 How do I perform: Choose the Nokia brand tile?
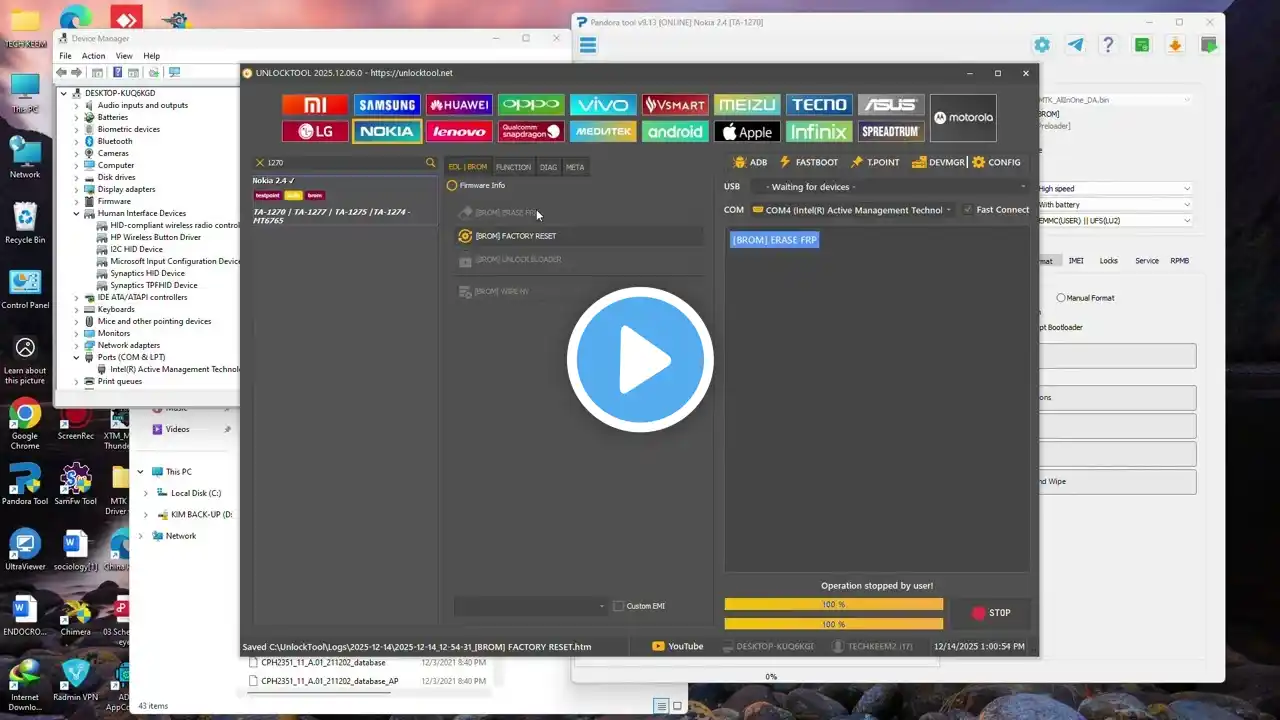387,131
